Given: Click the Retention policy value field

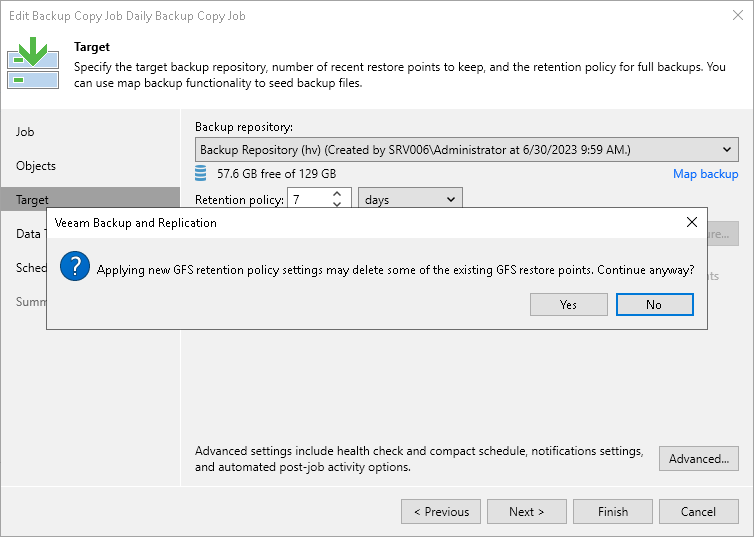Looking at the screenshot, I should tap(310, 200).
